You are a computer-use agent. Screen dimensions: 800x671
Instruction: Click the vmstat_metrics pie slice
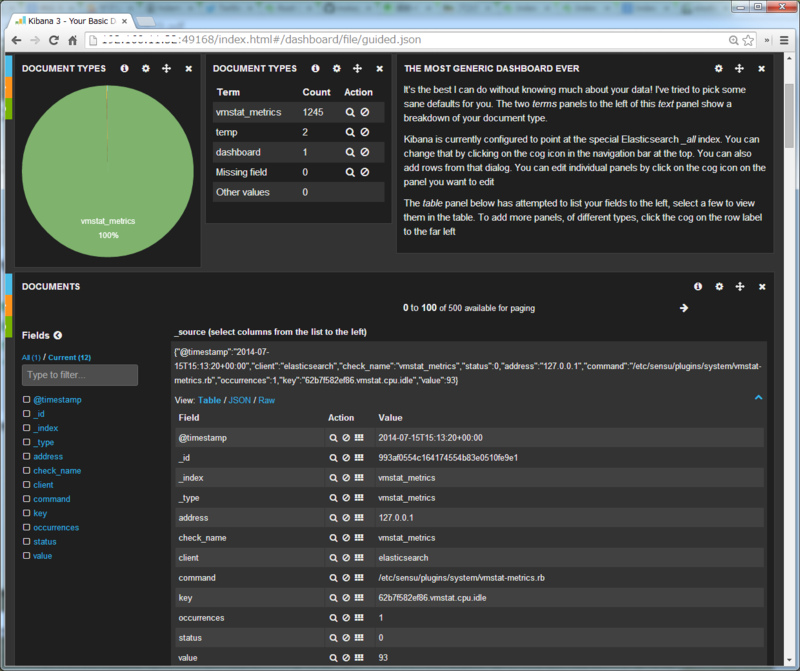[108, 171]
